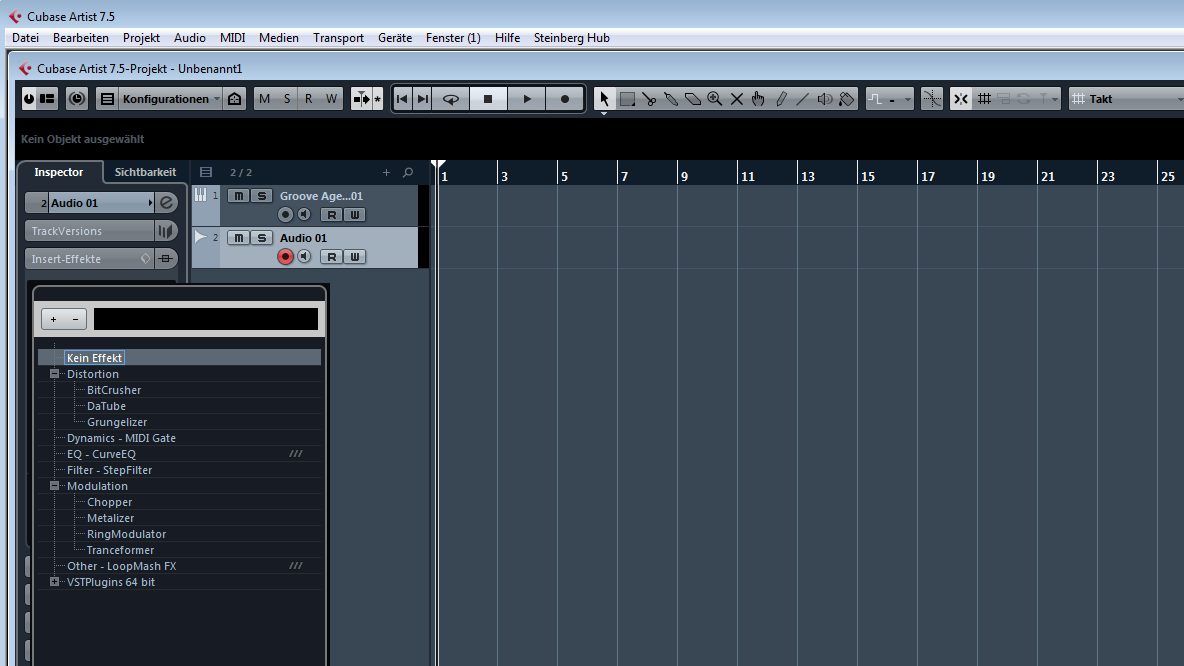
Task: Open the Transport menu
Action: (x=338, y=38)
